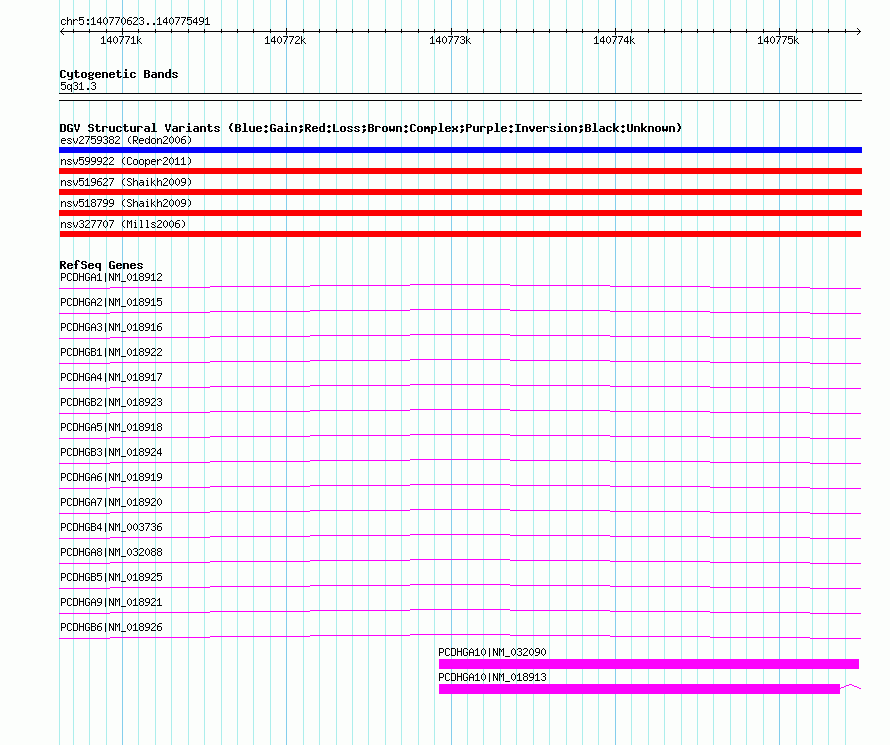Screen dimensions: 890x745
Task: Select the red nsv327707 loss bar
Action: pos(460,234)
